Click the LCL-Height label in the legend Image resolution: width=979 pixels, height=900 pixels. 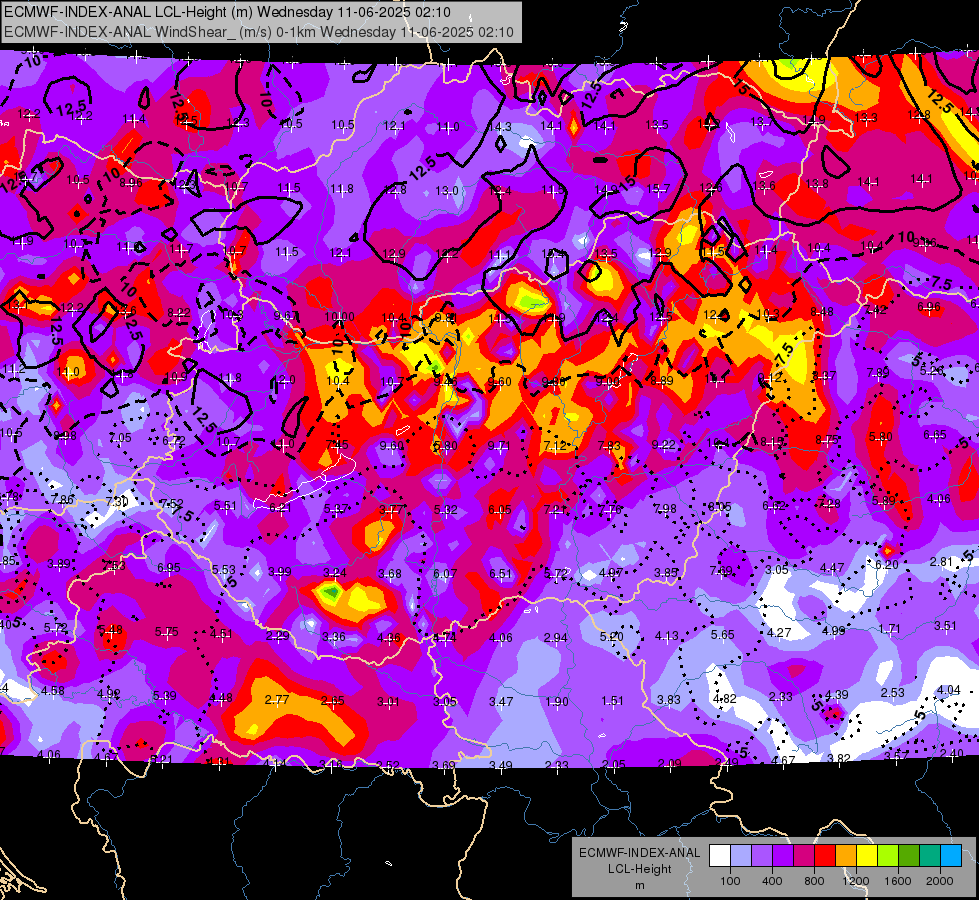click(x=639, y=869)
